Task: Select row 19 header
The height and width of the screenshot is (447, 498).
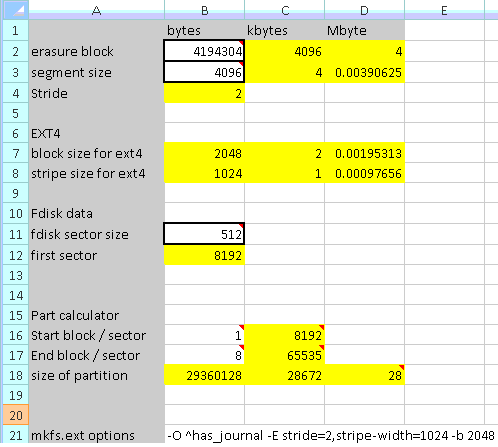Action: pos(15,395)
